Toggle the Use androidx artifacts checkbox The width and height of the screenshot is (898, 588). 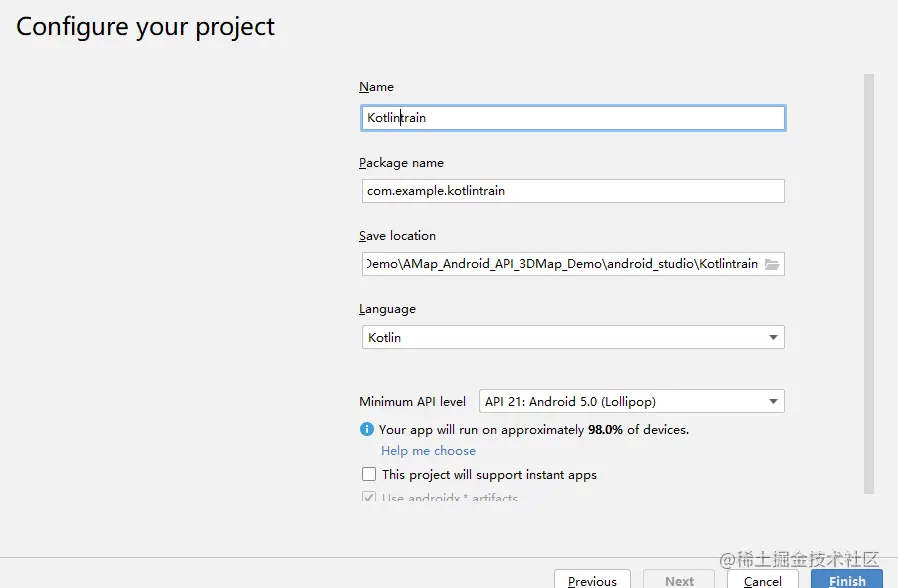pyautogui.click(x=370, y=497)
